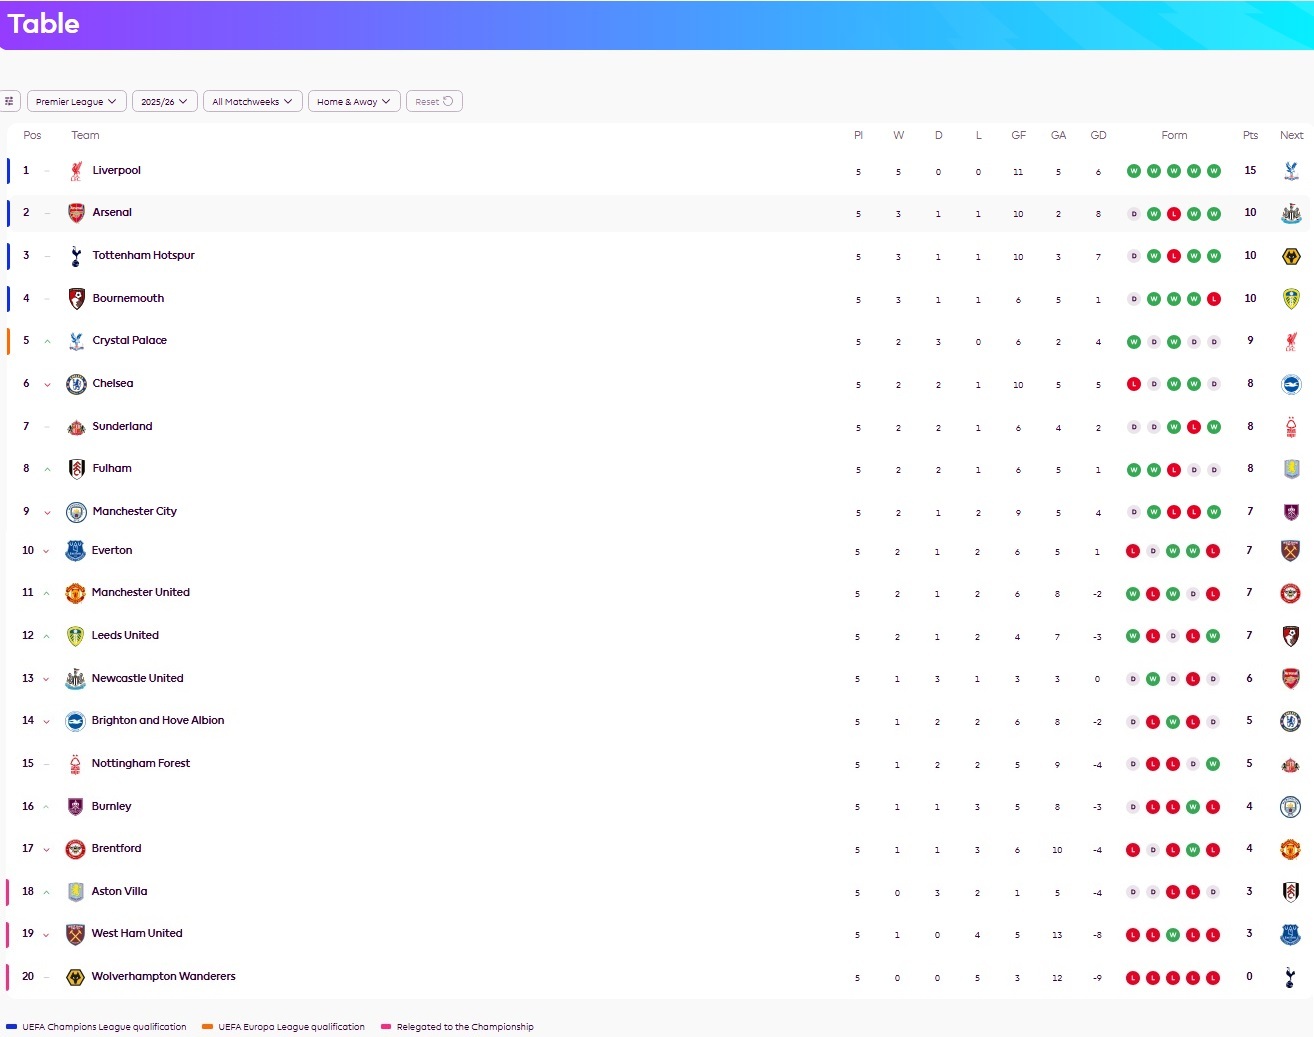Open the Wolverhampton Wanderers team link
This screenshot has height=1037, width=1314.
[164, 977]
